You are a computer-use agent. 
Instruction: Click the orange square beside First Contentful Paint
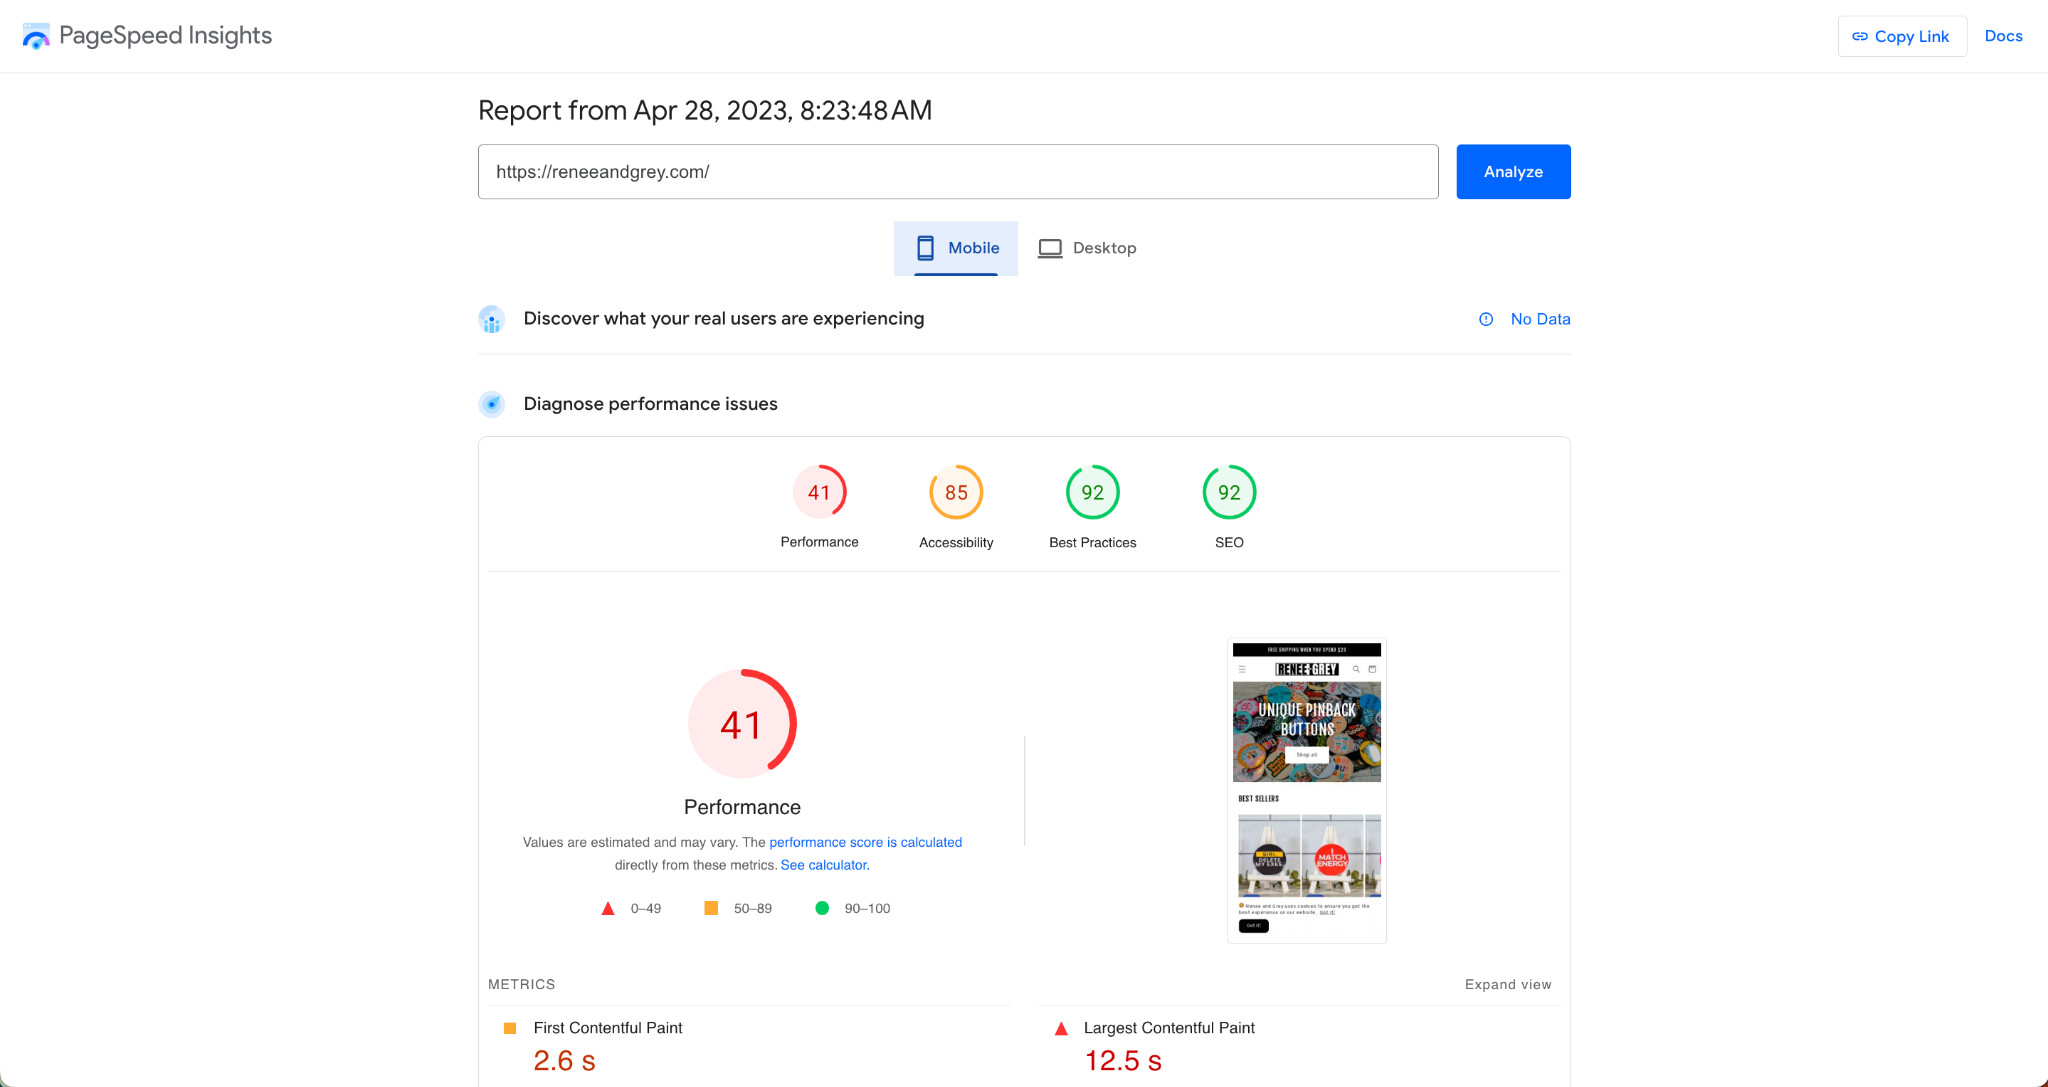click(x=510, y=1028)
